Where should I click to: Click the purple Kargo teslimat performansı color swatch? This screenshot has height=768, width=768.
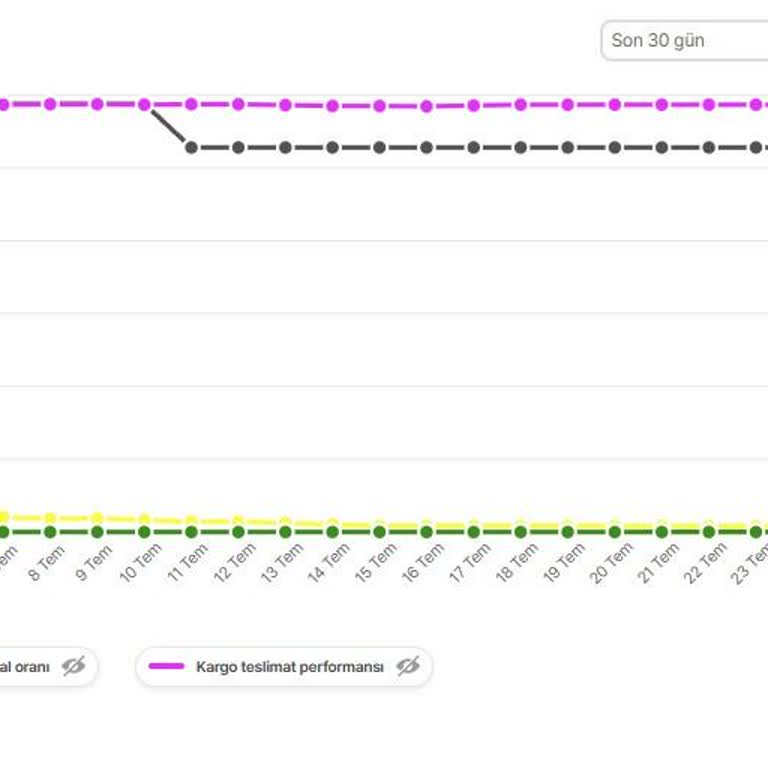[x=166, y=667]
